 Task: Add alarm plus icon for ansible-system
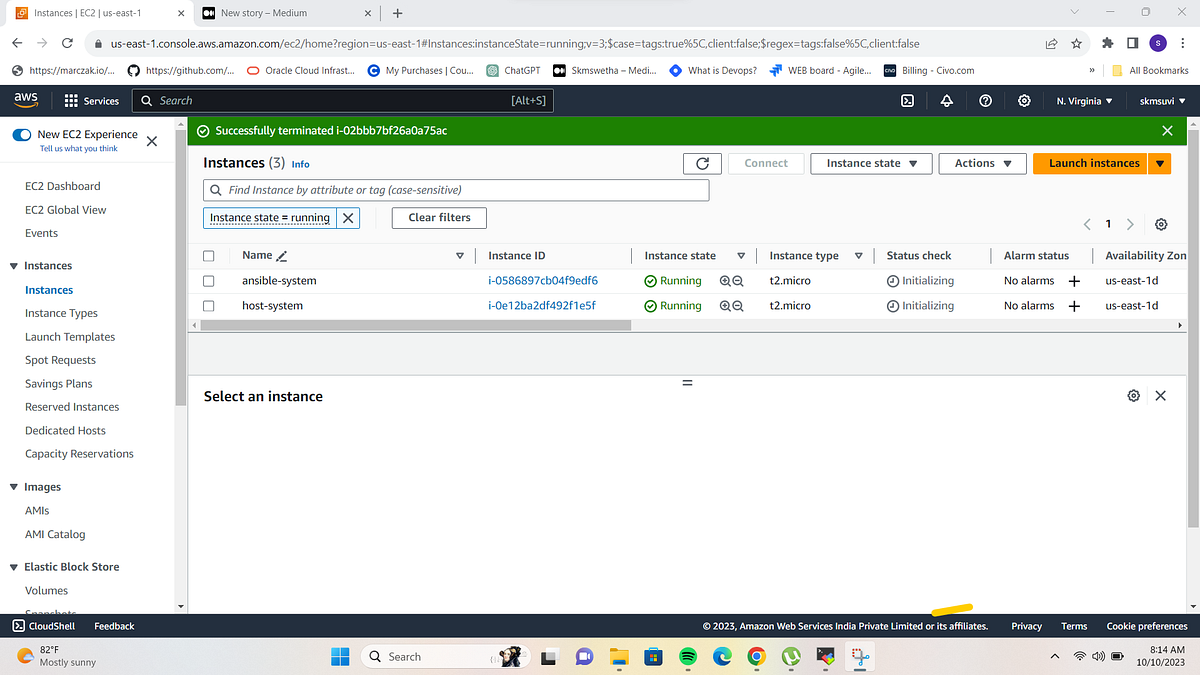[1074, 281]
